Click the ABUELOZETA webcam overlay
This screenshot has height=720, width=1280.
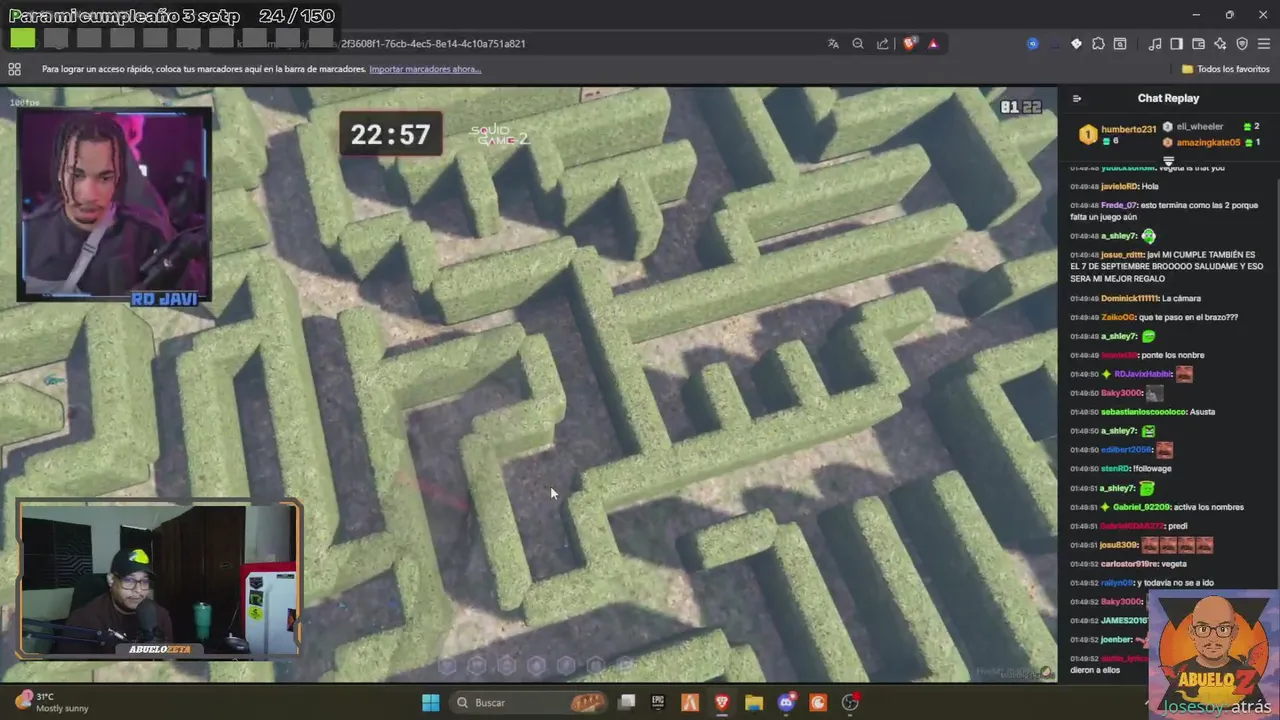[x=158, y=580]
